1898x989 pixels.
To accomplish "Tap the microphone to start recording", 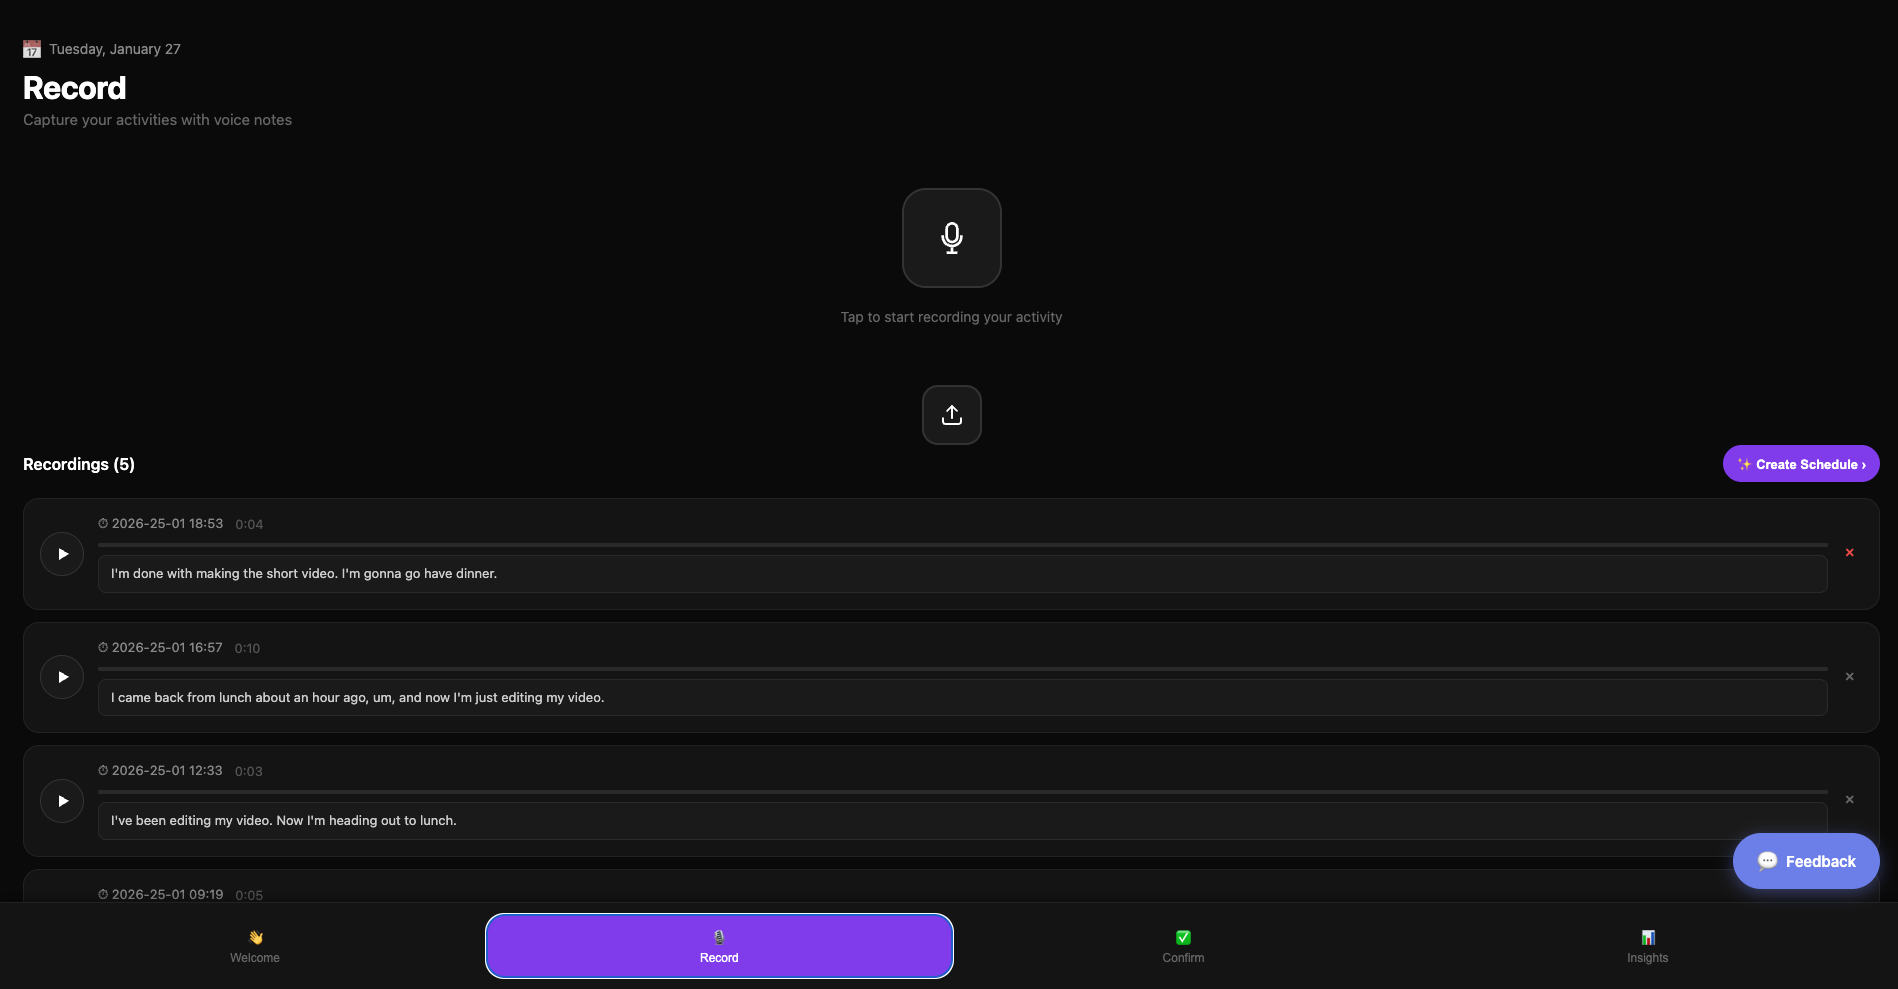I will pos(951,238).
